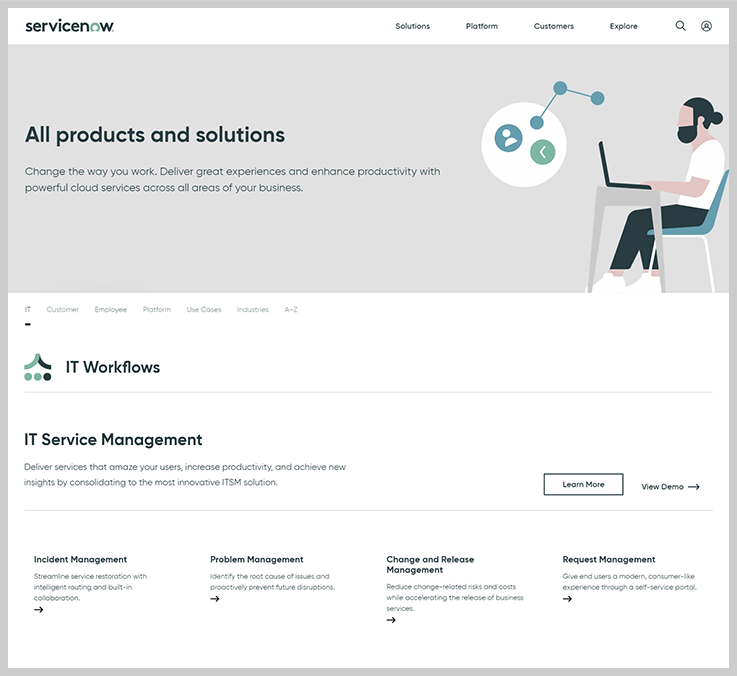Screen dimensions: 737x676
Task: Open the View Demo link
Action: tap(671, 487)
